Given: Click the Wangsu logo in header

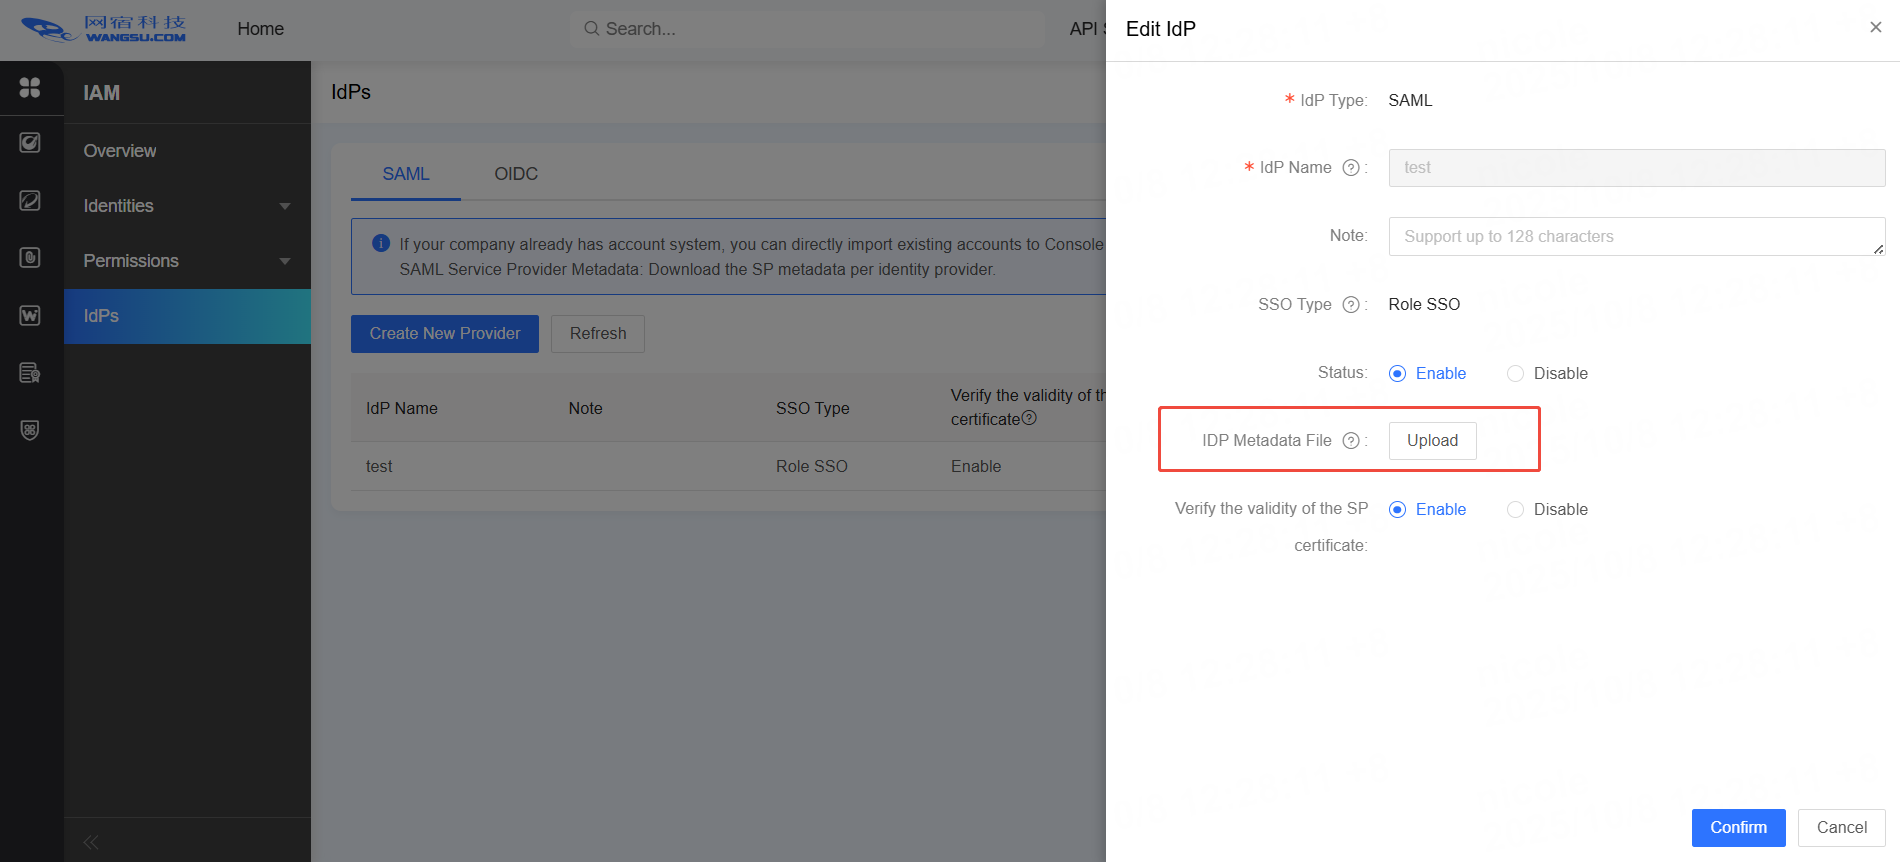Looking at the screenshot, I should pos(104,29).
